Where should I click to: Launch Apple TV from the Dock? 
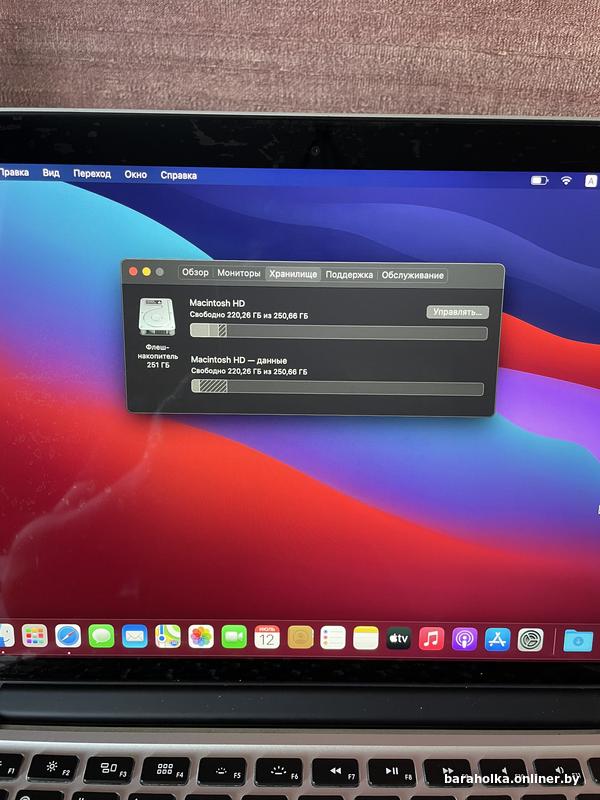pos(398,638)
